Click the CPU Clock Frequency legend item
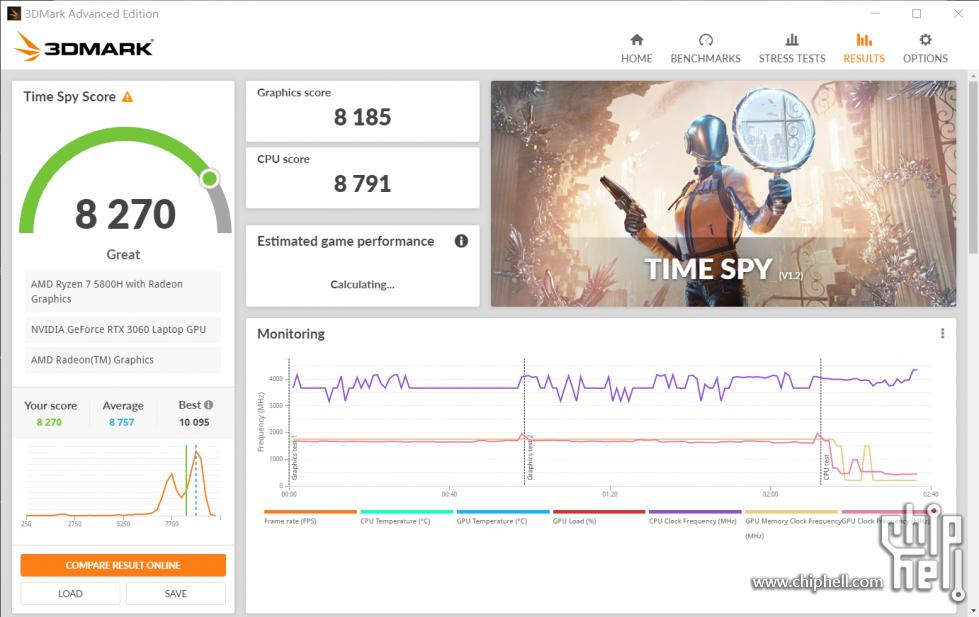 (694, 518)
